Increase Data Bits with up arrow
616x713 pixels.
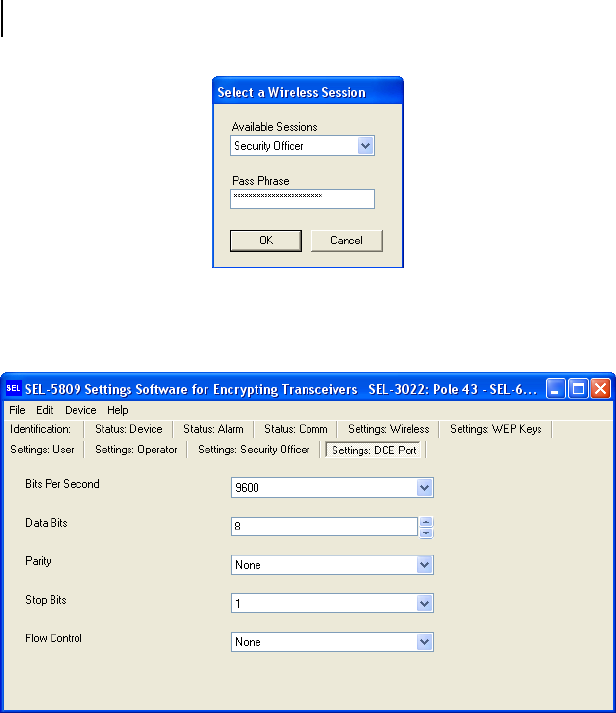coord(426,522)
